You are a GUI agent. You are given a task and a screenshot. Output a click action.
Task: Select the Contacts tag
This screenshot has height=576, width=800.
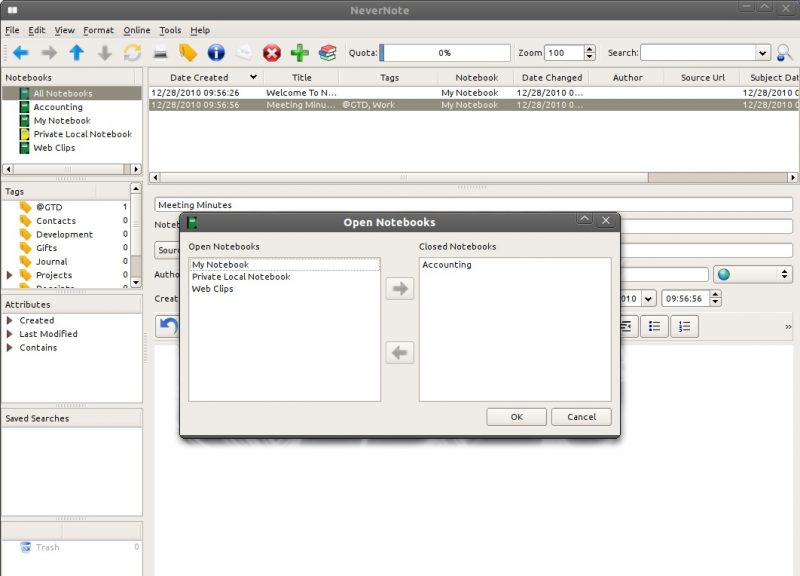tap(56, 221)
